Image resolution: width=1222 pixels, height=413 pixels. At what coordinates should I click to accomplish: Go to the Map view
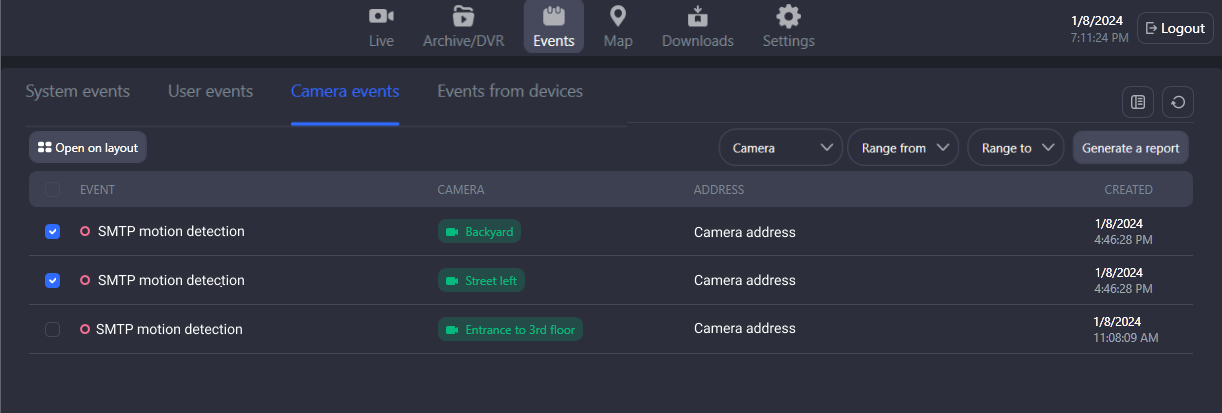(x=618, y=27)
